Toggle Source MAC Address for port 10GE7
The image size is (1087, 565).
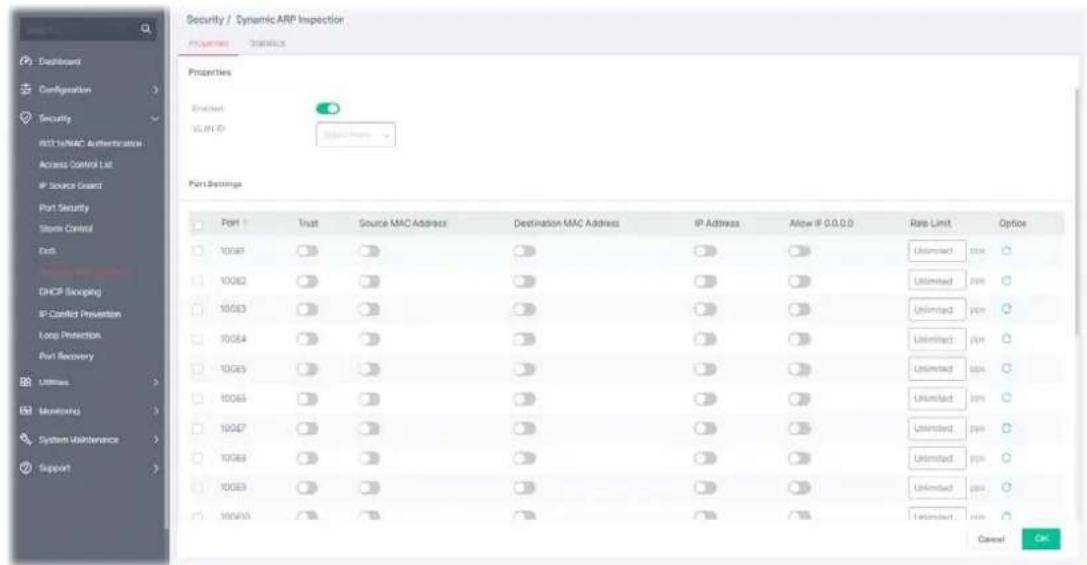coord(369,428)
